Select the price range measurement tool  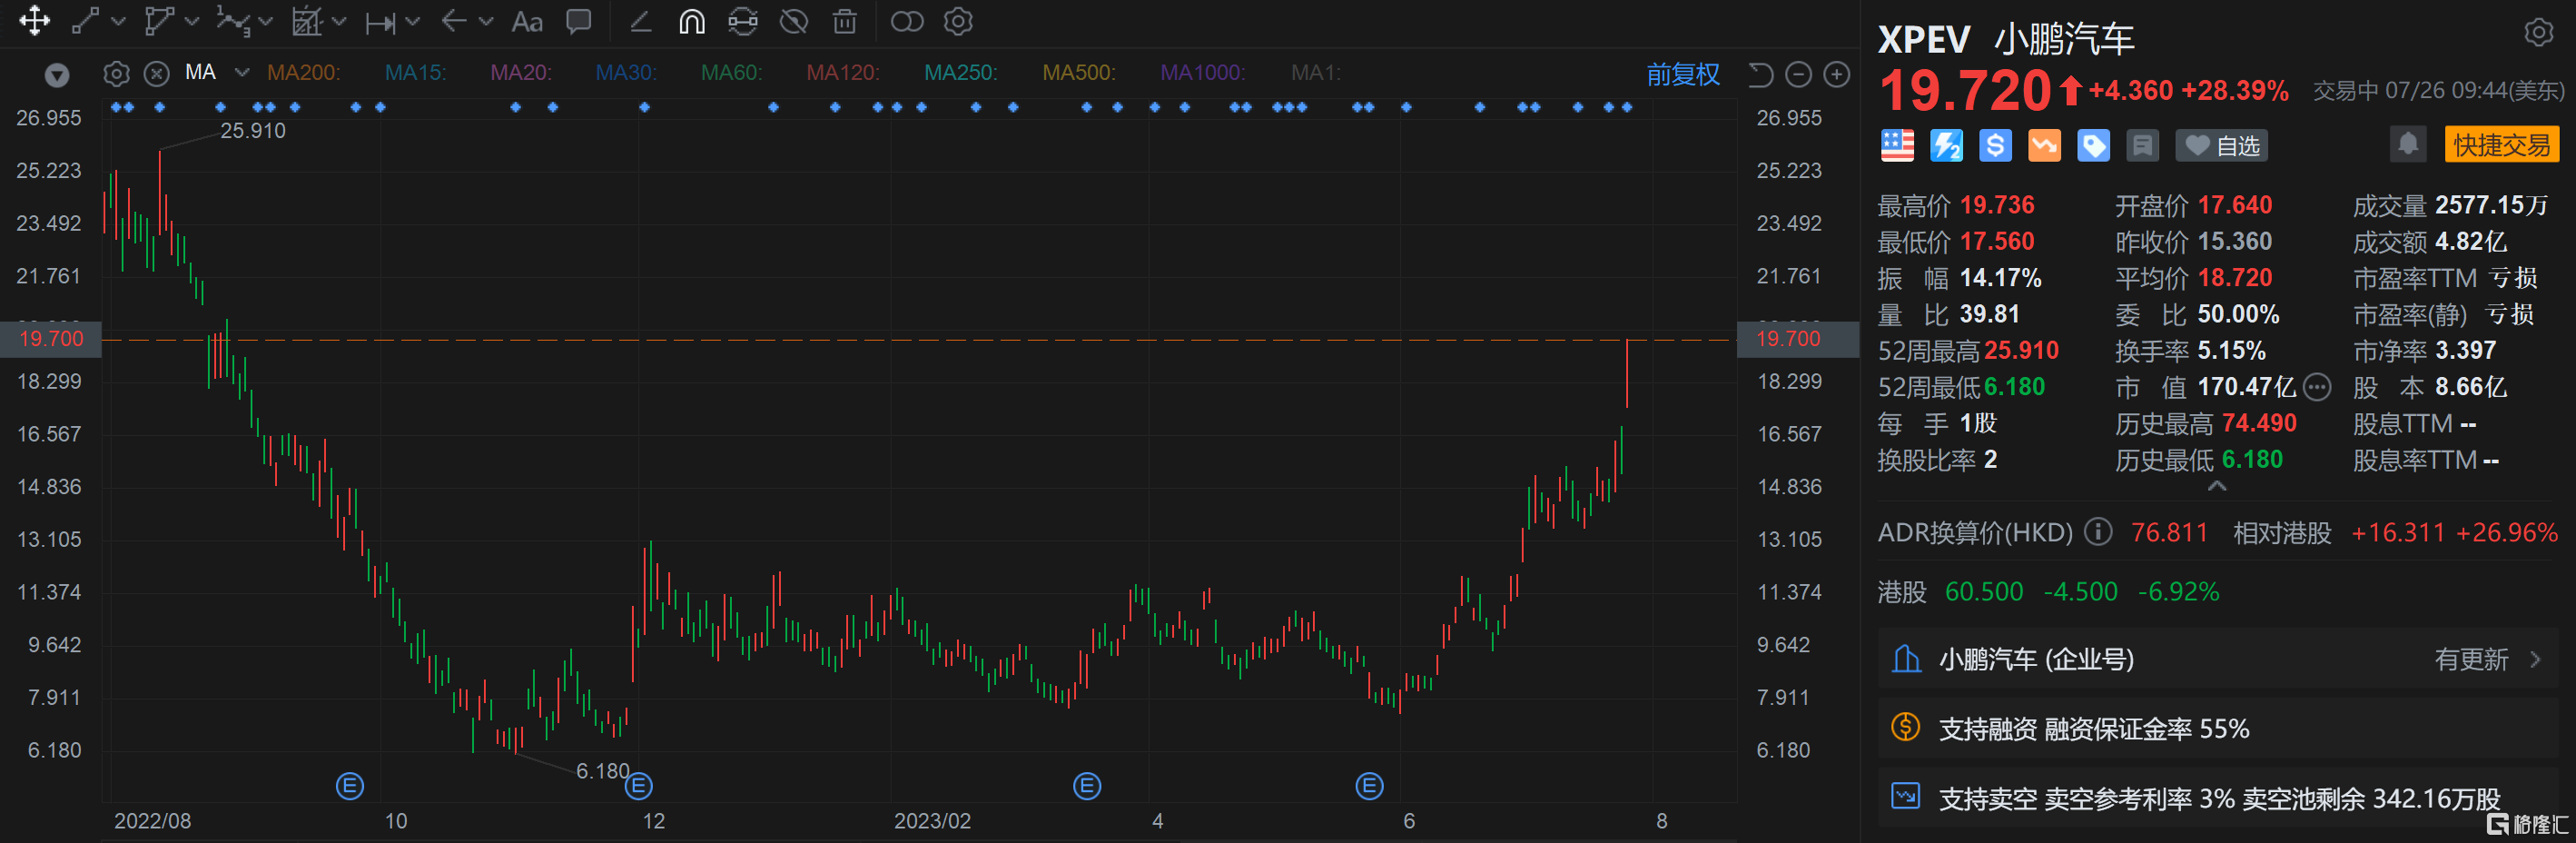pos(380,22)
